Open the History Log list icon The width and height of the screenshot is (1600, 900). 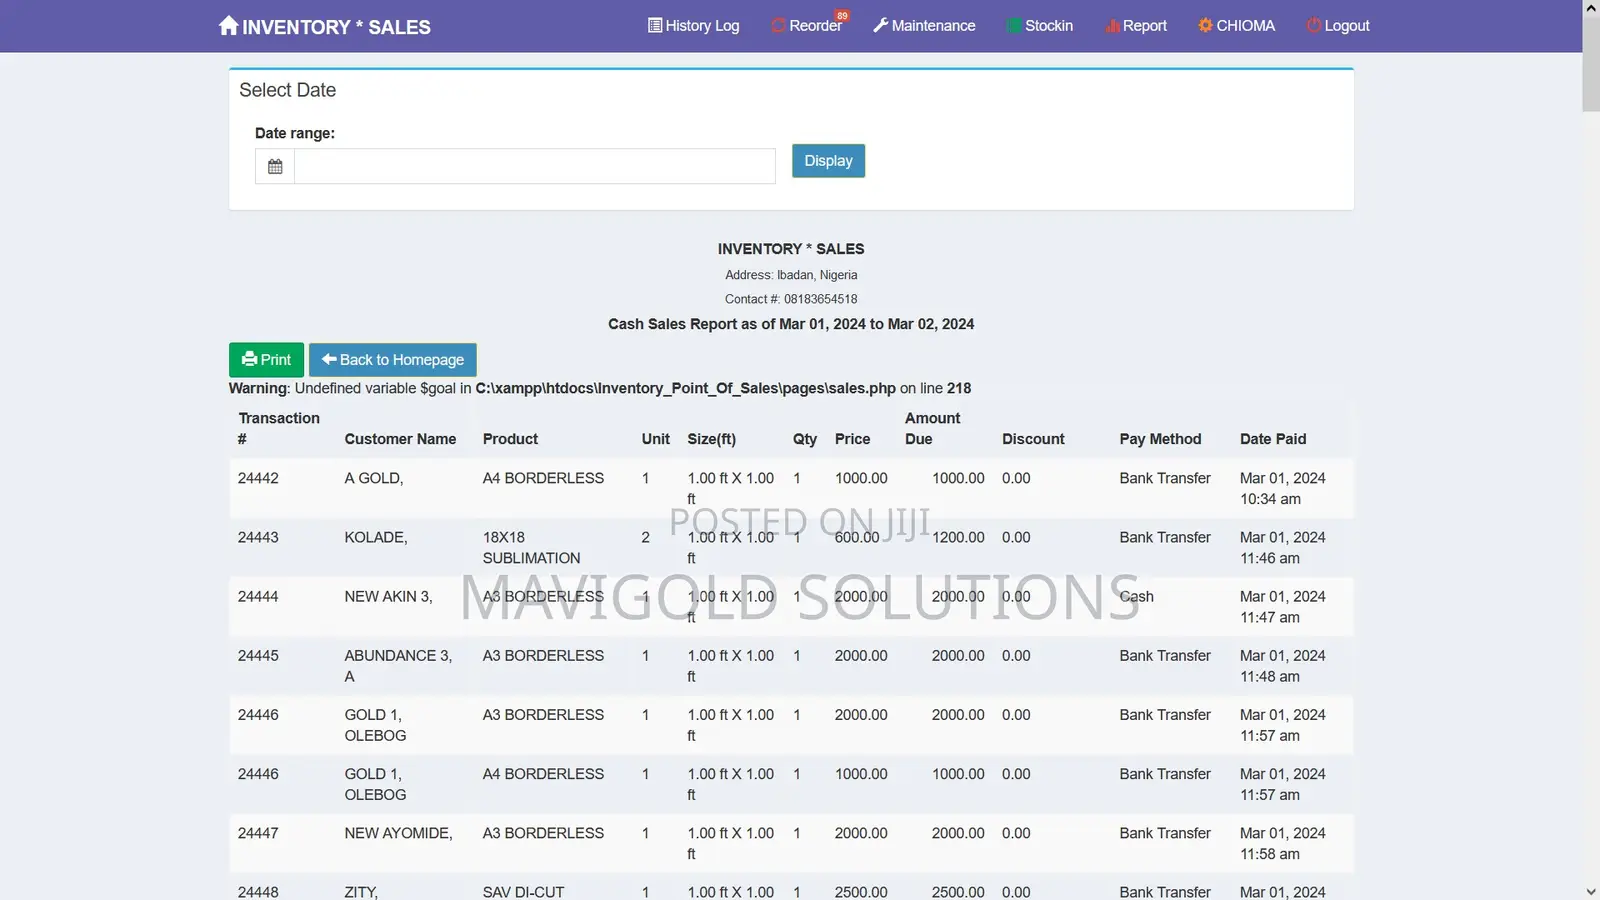pos(655,25)
